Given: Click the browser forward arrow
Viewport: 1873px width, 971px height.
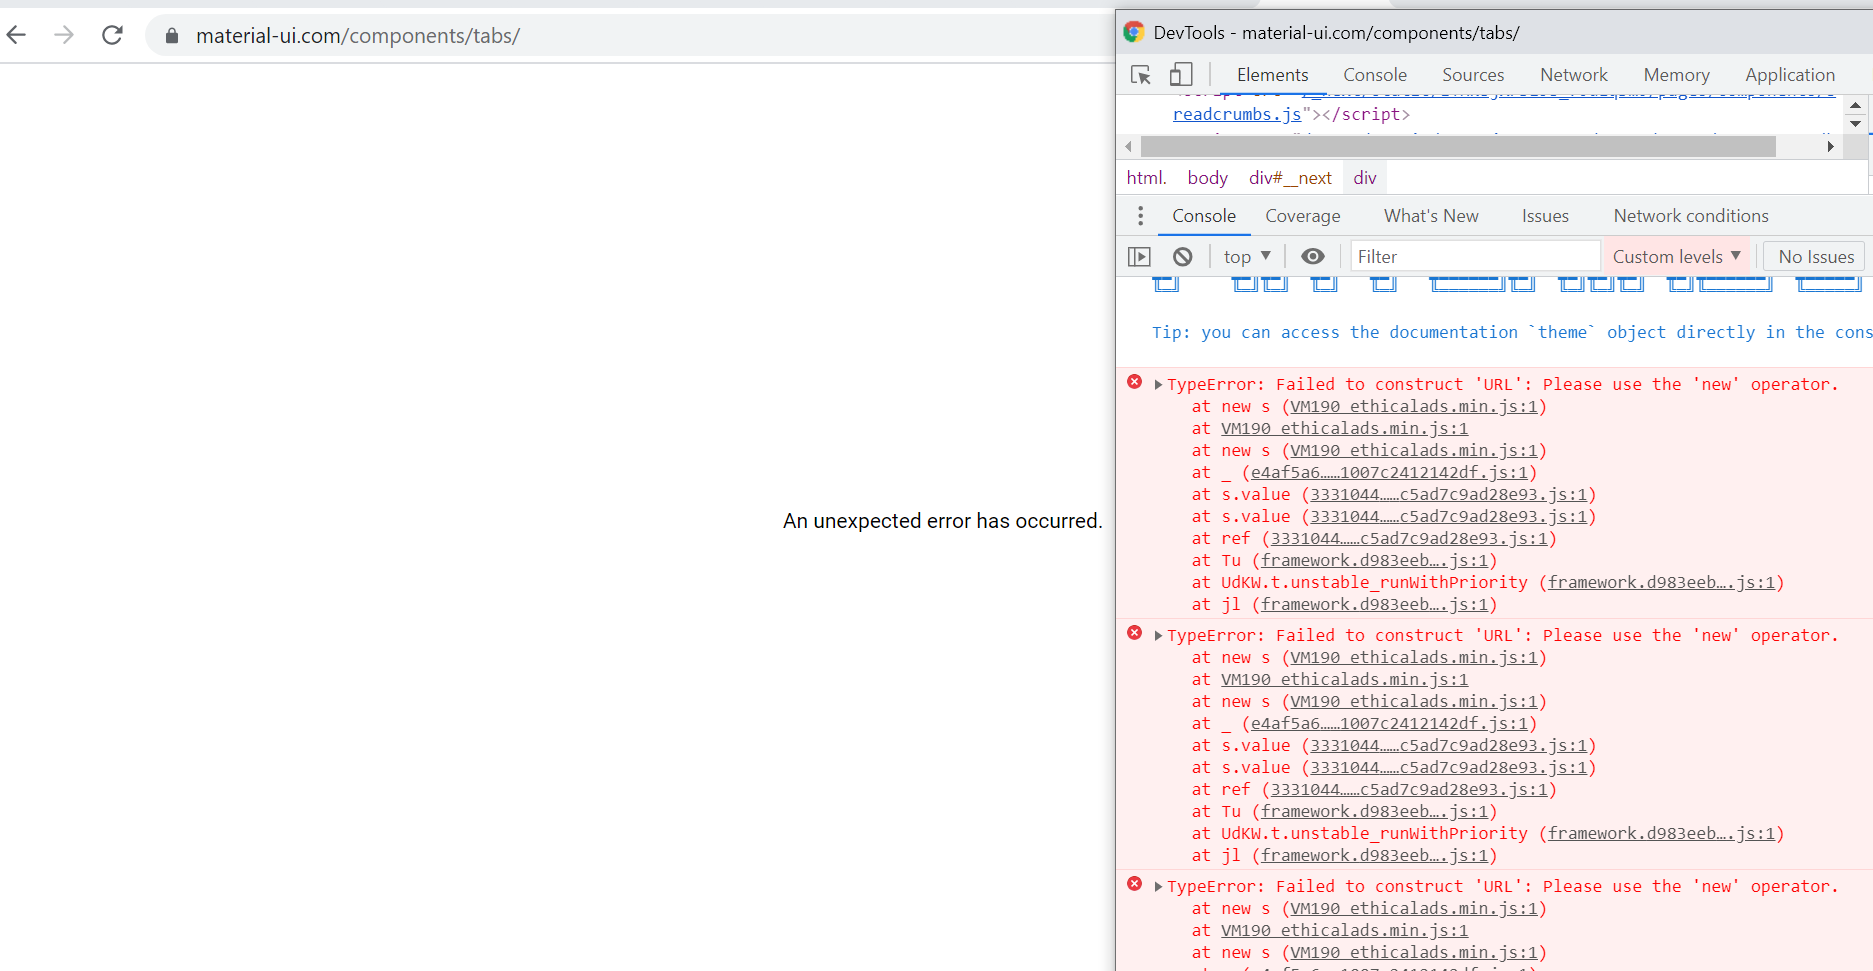Looking at the screenshot, I should 64,35.
